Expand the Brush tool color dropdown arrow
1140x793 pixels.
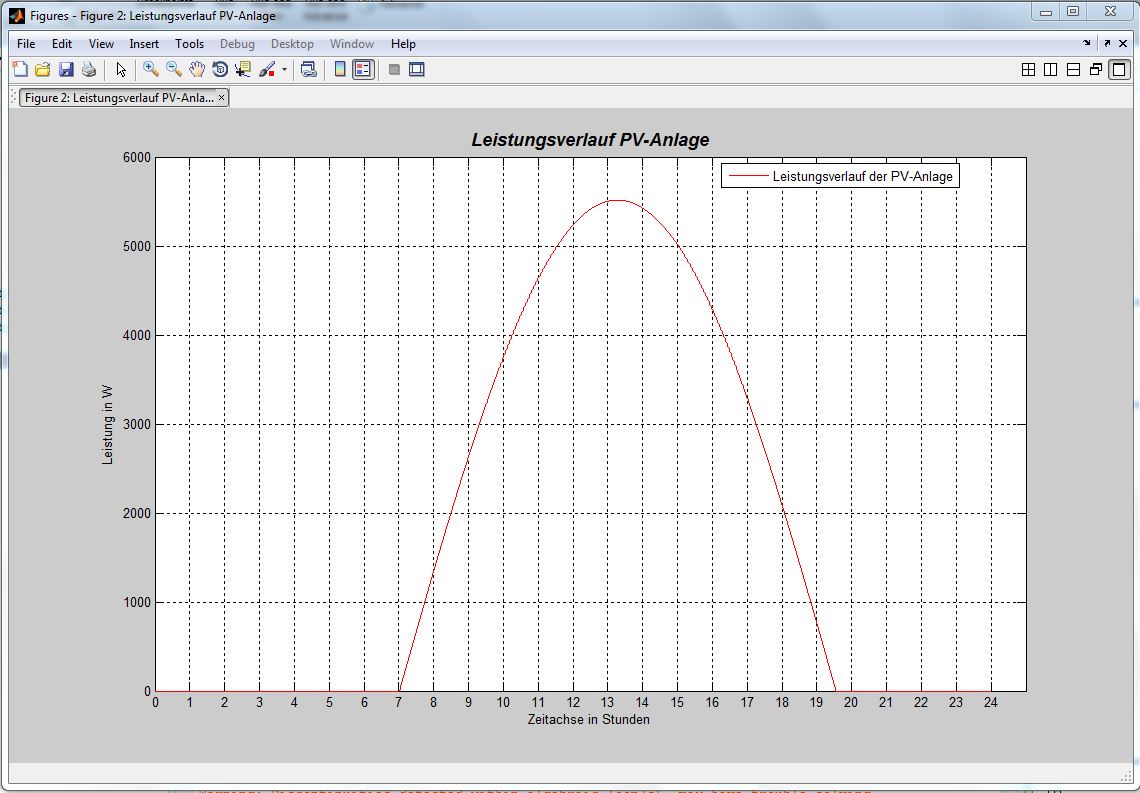click(x=284, y=70)
